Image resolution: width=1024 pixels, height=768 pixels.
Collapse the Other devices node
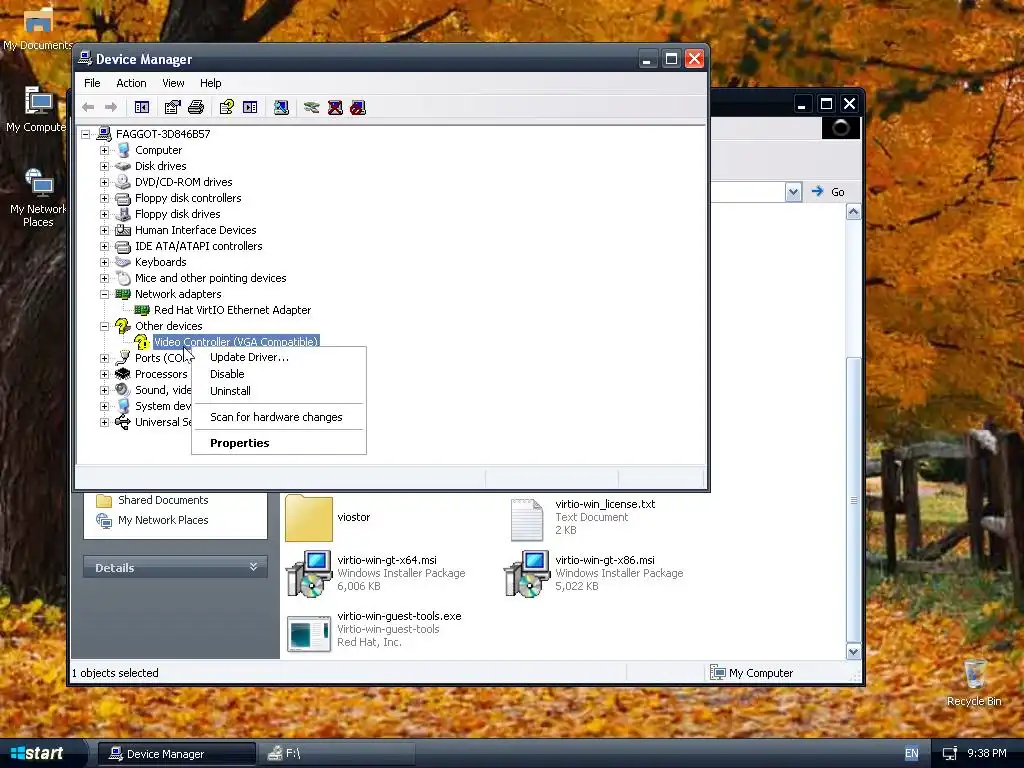coord(104,326)
